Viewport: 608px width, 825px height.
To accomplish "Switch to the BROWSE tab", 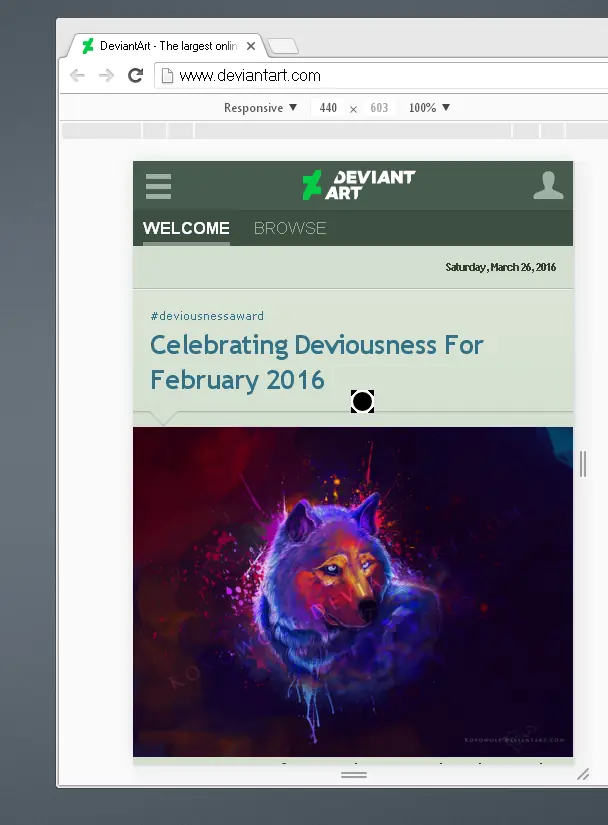I will point(290,228).
